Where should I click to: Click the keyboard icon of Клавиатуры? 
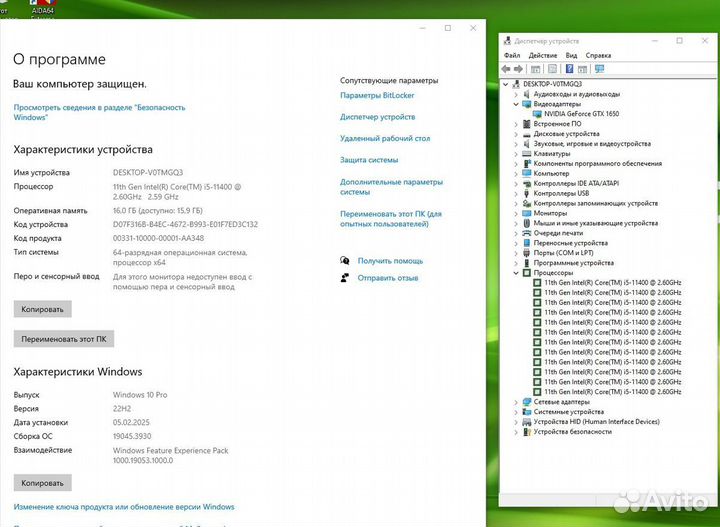click(x=527, y=154)
